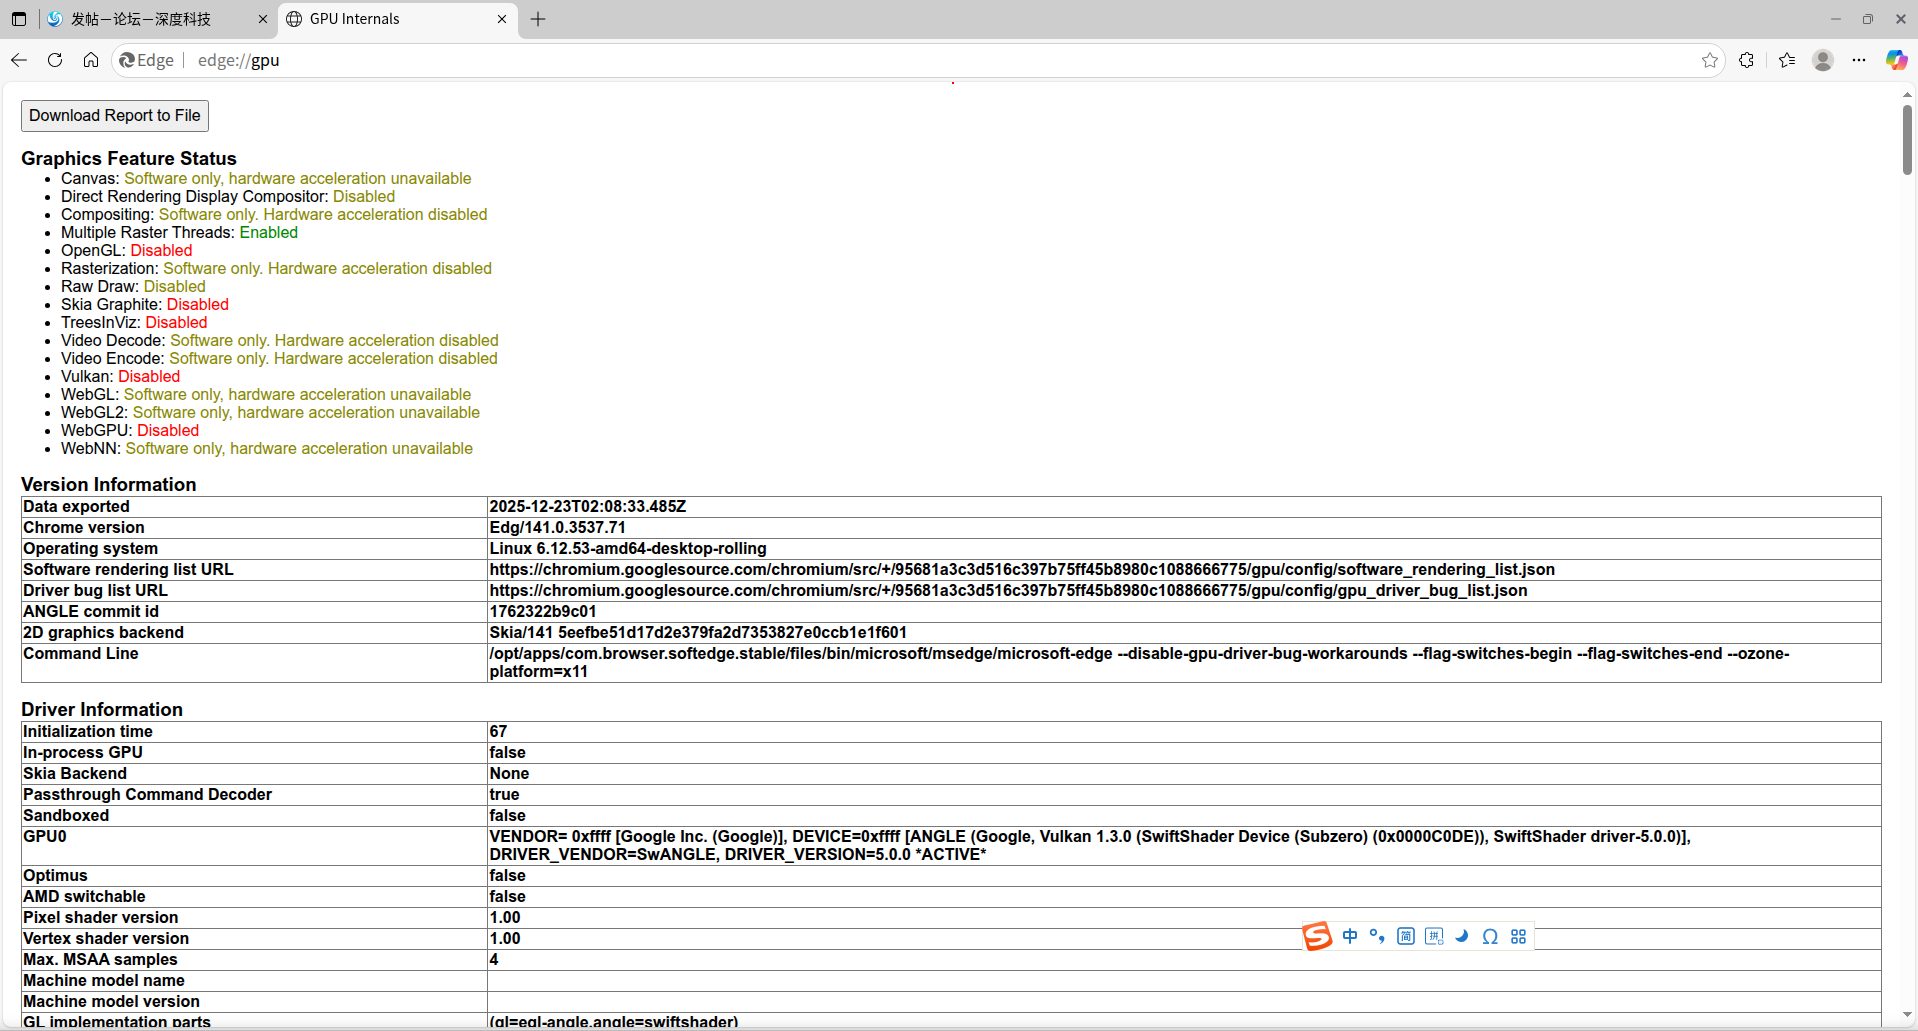Click the Driver Information heading

[x=102, y=710]
